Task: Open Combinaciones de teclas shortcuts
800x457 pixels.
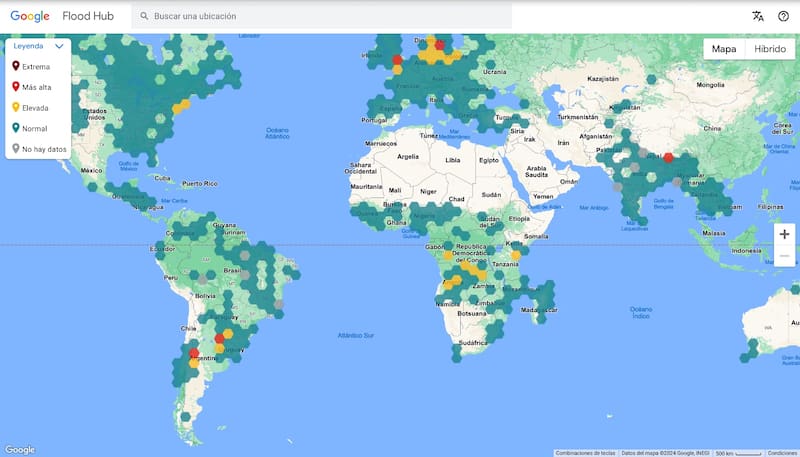Action: (585, 452)
